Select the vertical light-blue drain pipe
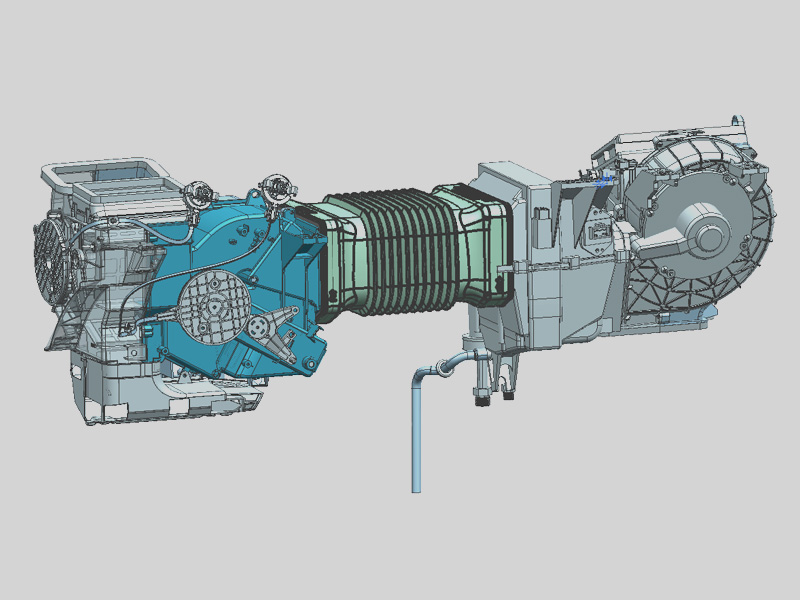 pyautogui.click(x=416, y=440)
